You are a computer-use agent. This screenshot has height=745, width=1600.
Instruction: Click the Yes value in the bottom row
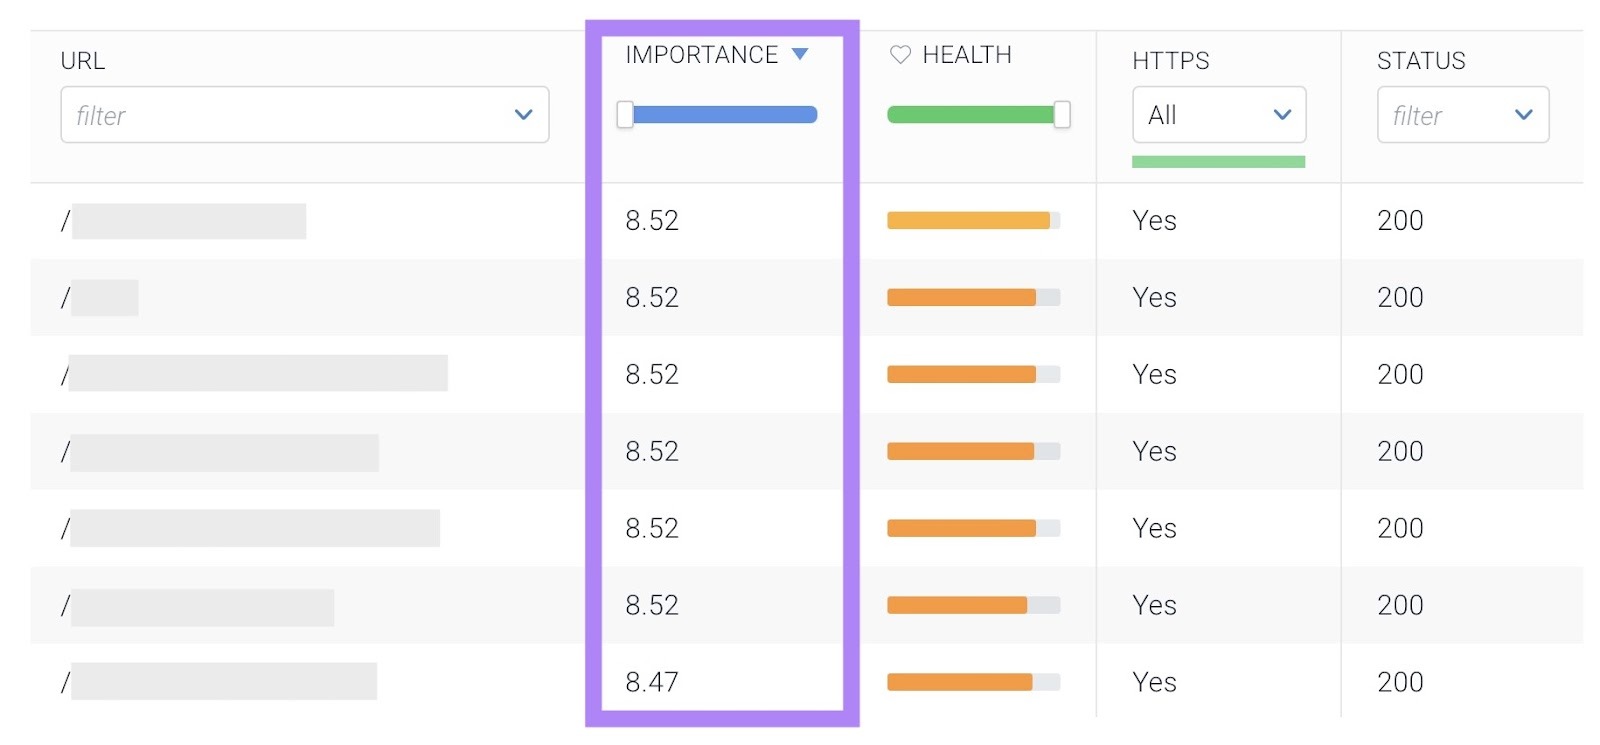pos(1153,681)
